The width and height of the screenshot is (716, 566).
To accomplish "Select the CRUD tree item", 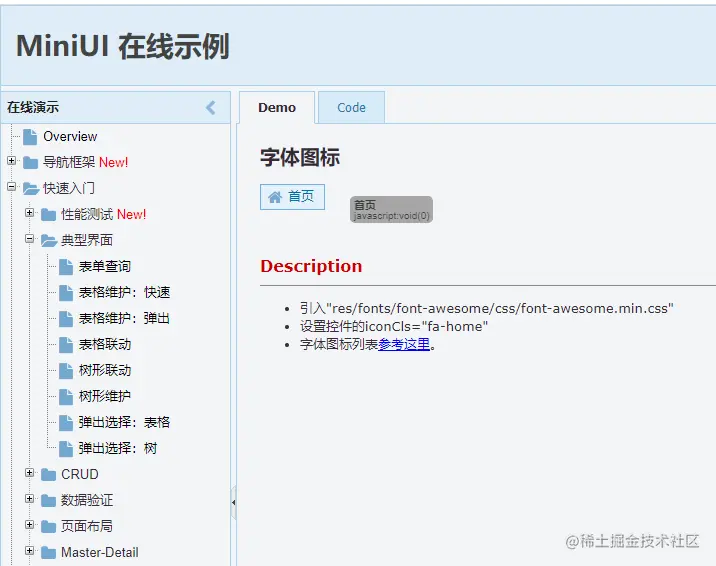I will point(80,475).
